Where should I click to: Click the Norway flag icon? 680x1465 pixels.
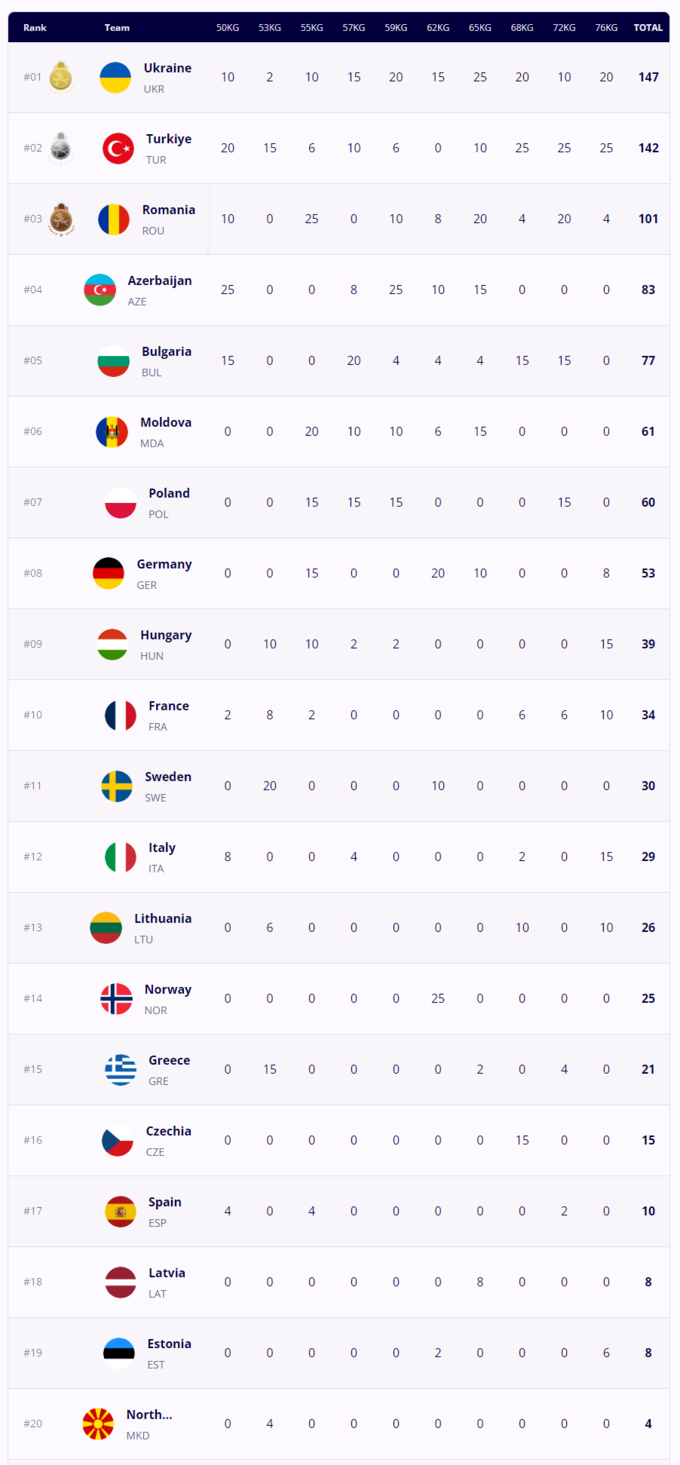pyautogui.click(x=116, y=998)
